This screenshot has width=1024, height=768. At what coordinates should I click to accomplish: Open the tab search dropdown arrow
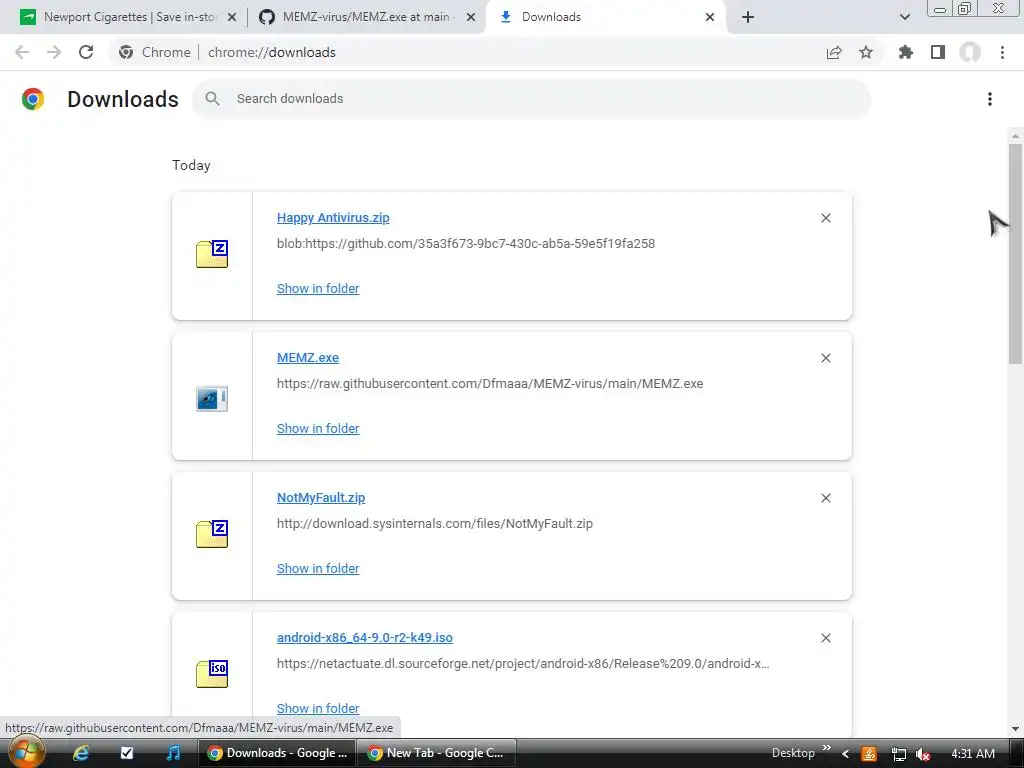pyautogui.click(x=904, y=17)
